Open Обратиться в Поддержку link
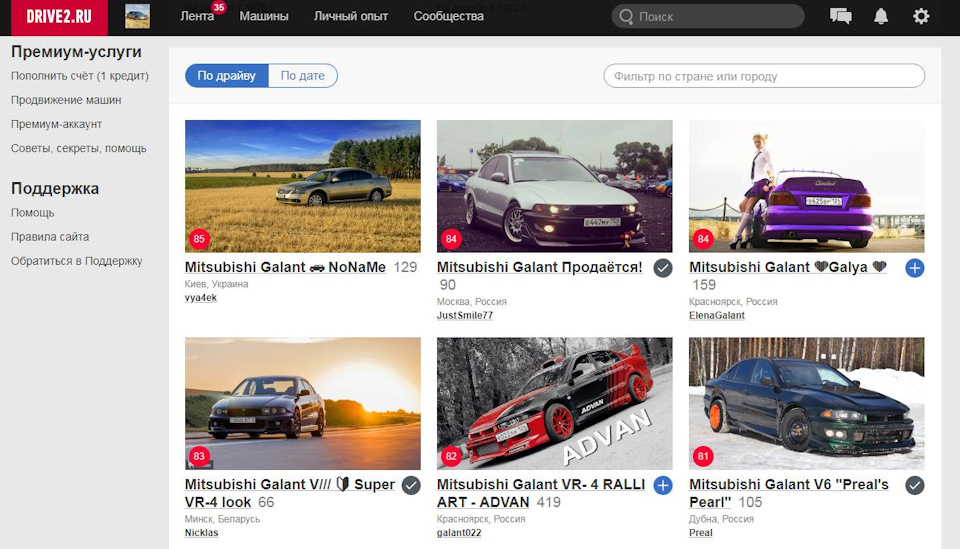 click(77, 261)
